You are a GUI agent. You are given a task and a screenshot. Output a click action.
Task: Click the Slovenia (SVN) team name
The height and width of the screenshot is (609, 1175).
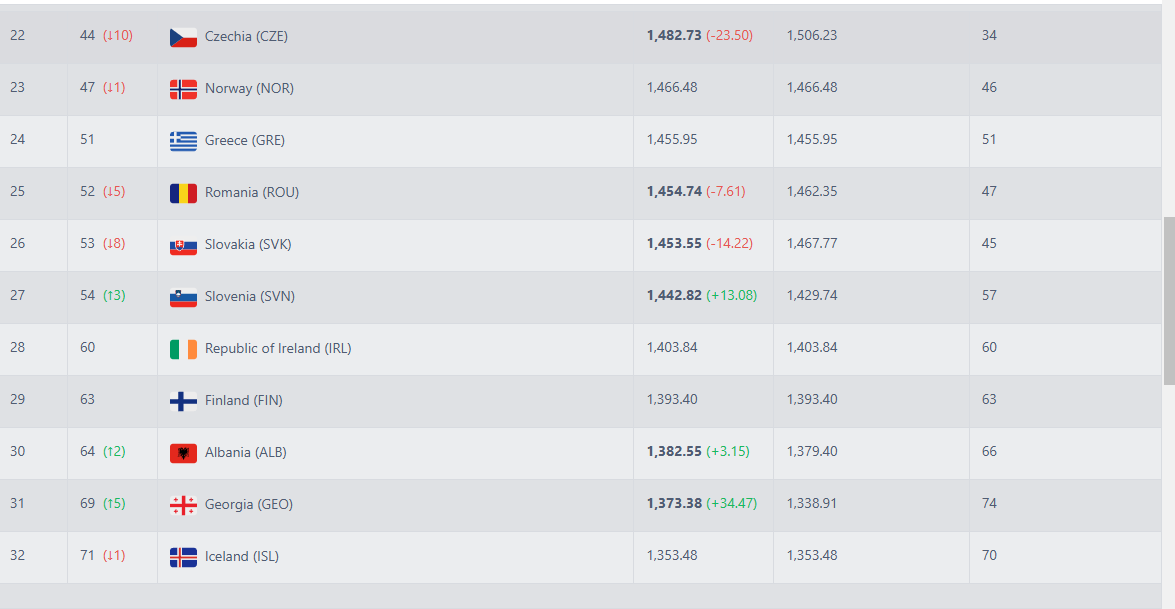(250, 296)
